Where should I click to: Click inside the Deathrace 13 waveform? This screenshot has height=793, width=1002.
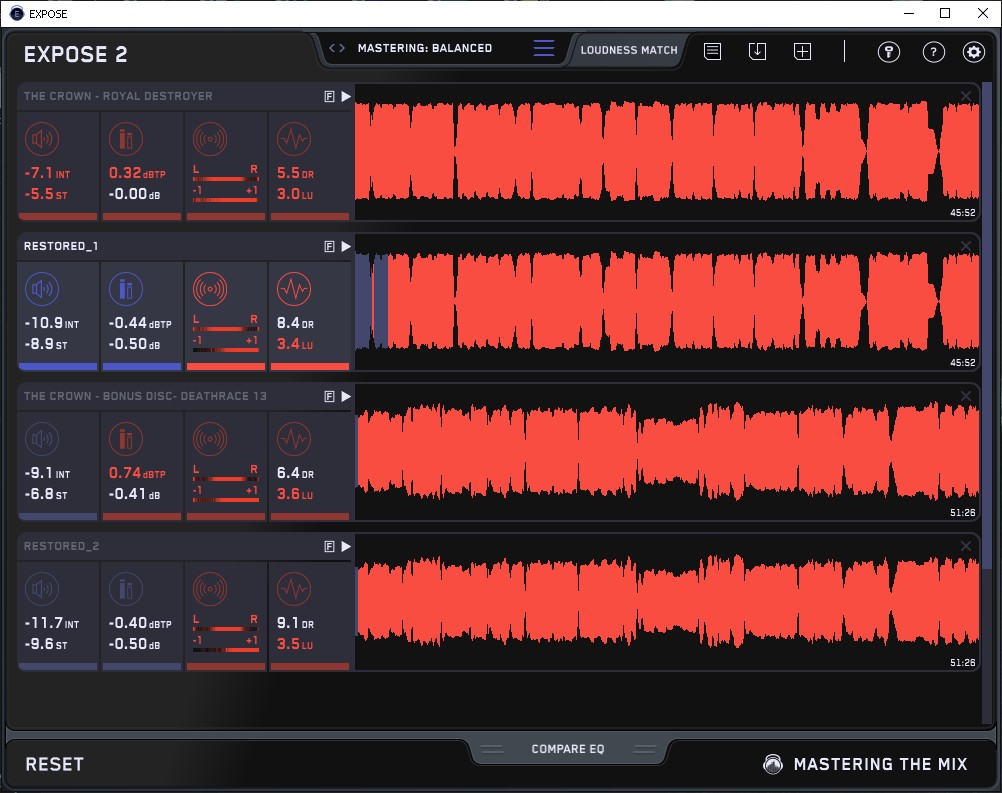pyautogui.click(x=667, y=452)
